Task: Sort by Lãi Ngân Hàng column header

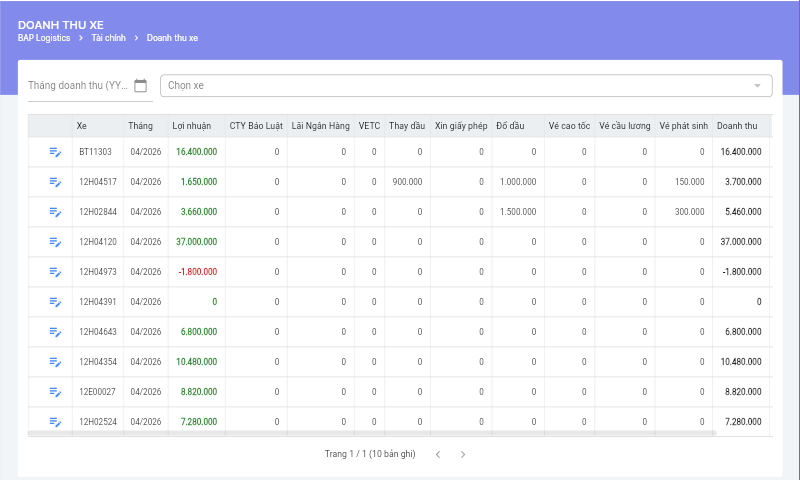Action: coord(320,126)
